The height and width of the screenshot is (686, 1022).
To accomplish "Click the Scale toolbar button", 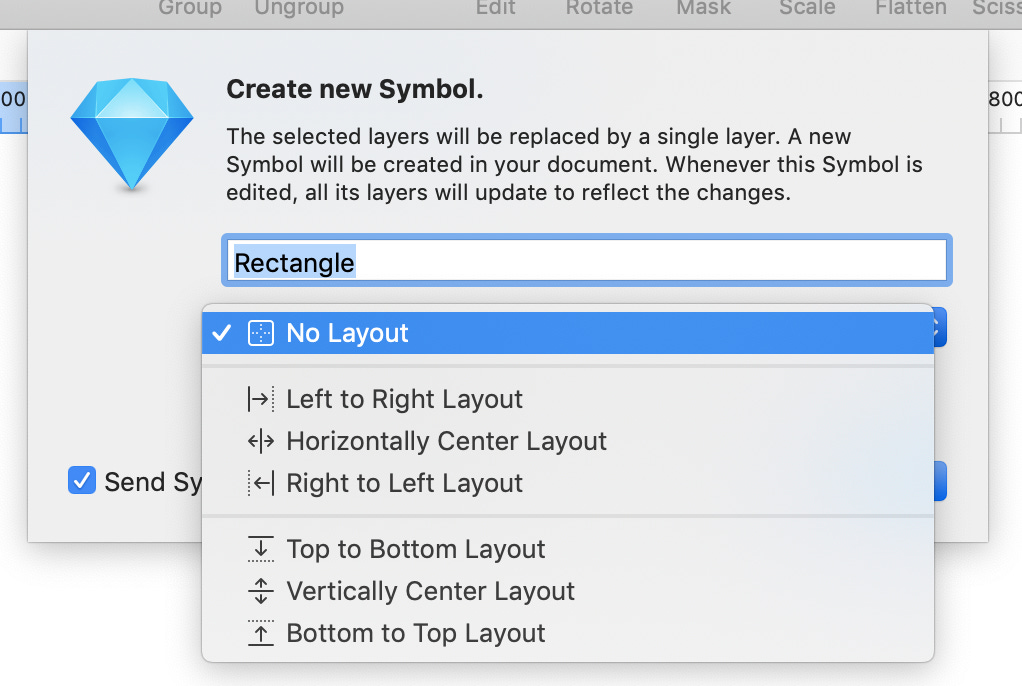I will click(x=807, y=8).
